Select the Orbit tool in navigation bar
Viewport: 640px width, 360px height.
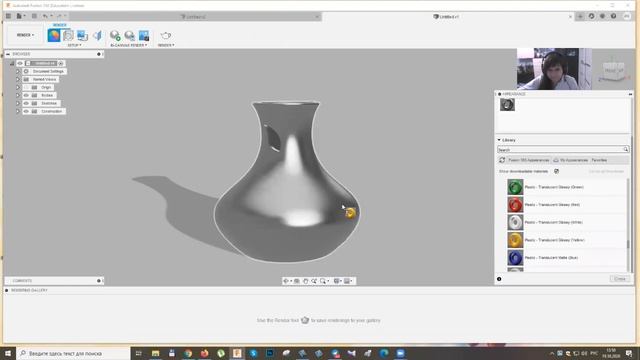pos(286,281)
